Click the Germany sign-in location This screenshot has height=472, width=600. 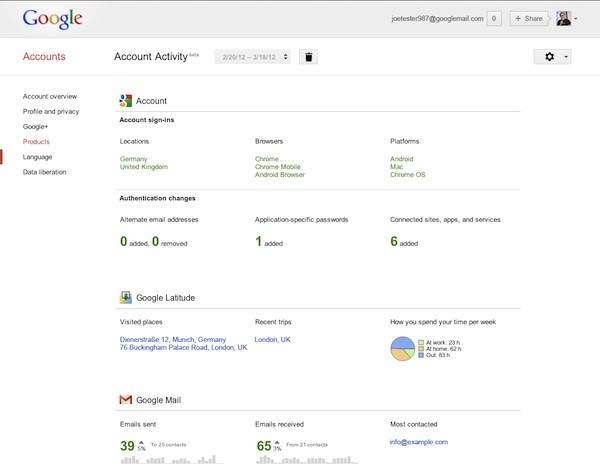click(134, 159)
